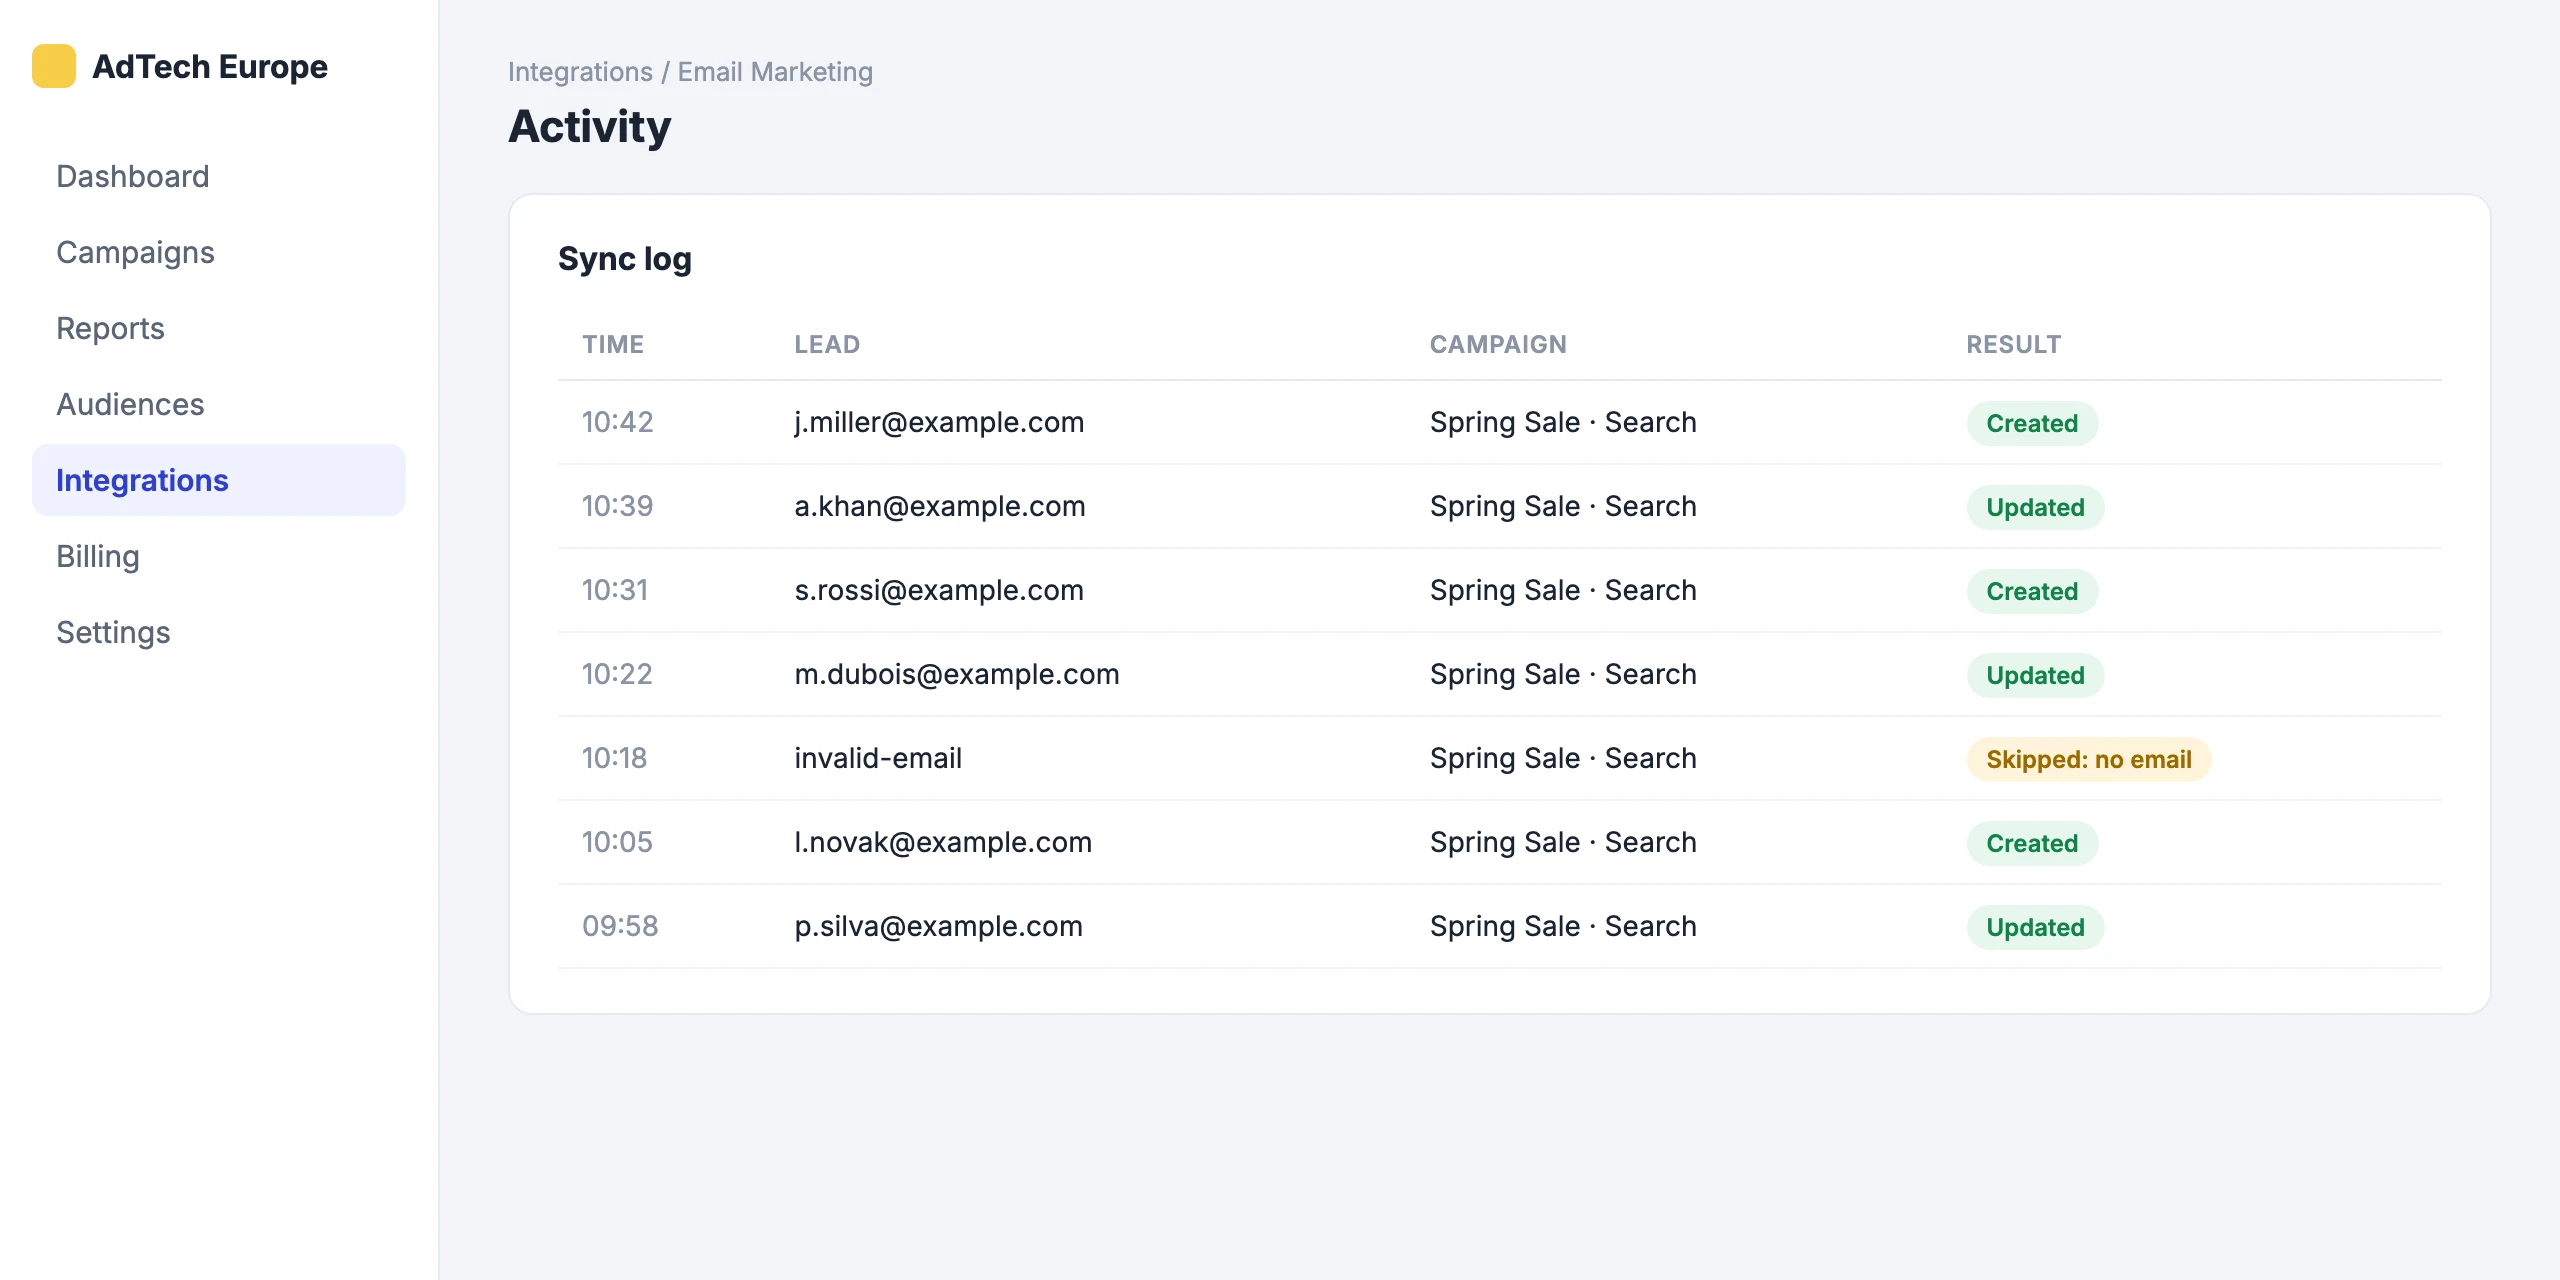The height and width of the screenshot is (1280, 2560).
Task: Click the RESULT column header
Action: tap(2014, 344)
